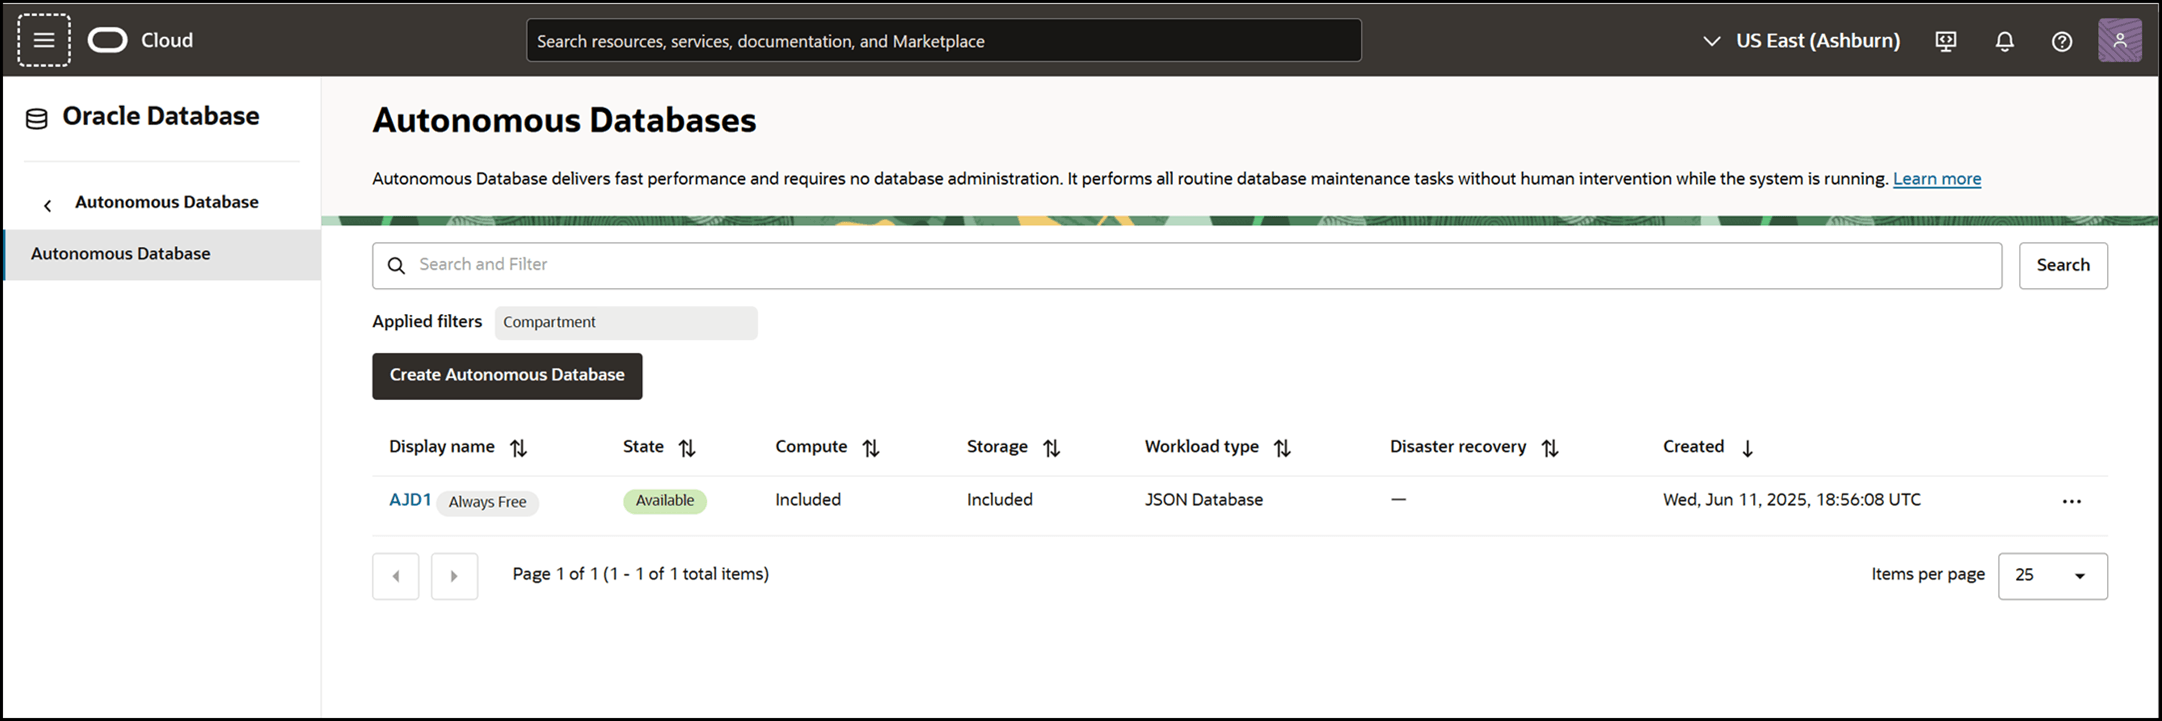Sort by Disaster recovery column
This screenshot has height=721, width=2162.
(x=1550, y=448)
